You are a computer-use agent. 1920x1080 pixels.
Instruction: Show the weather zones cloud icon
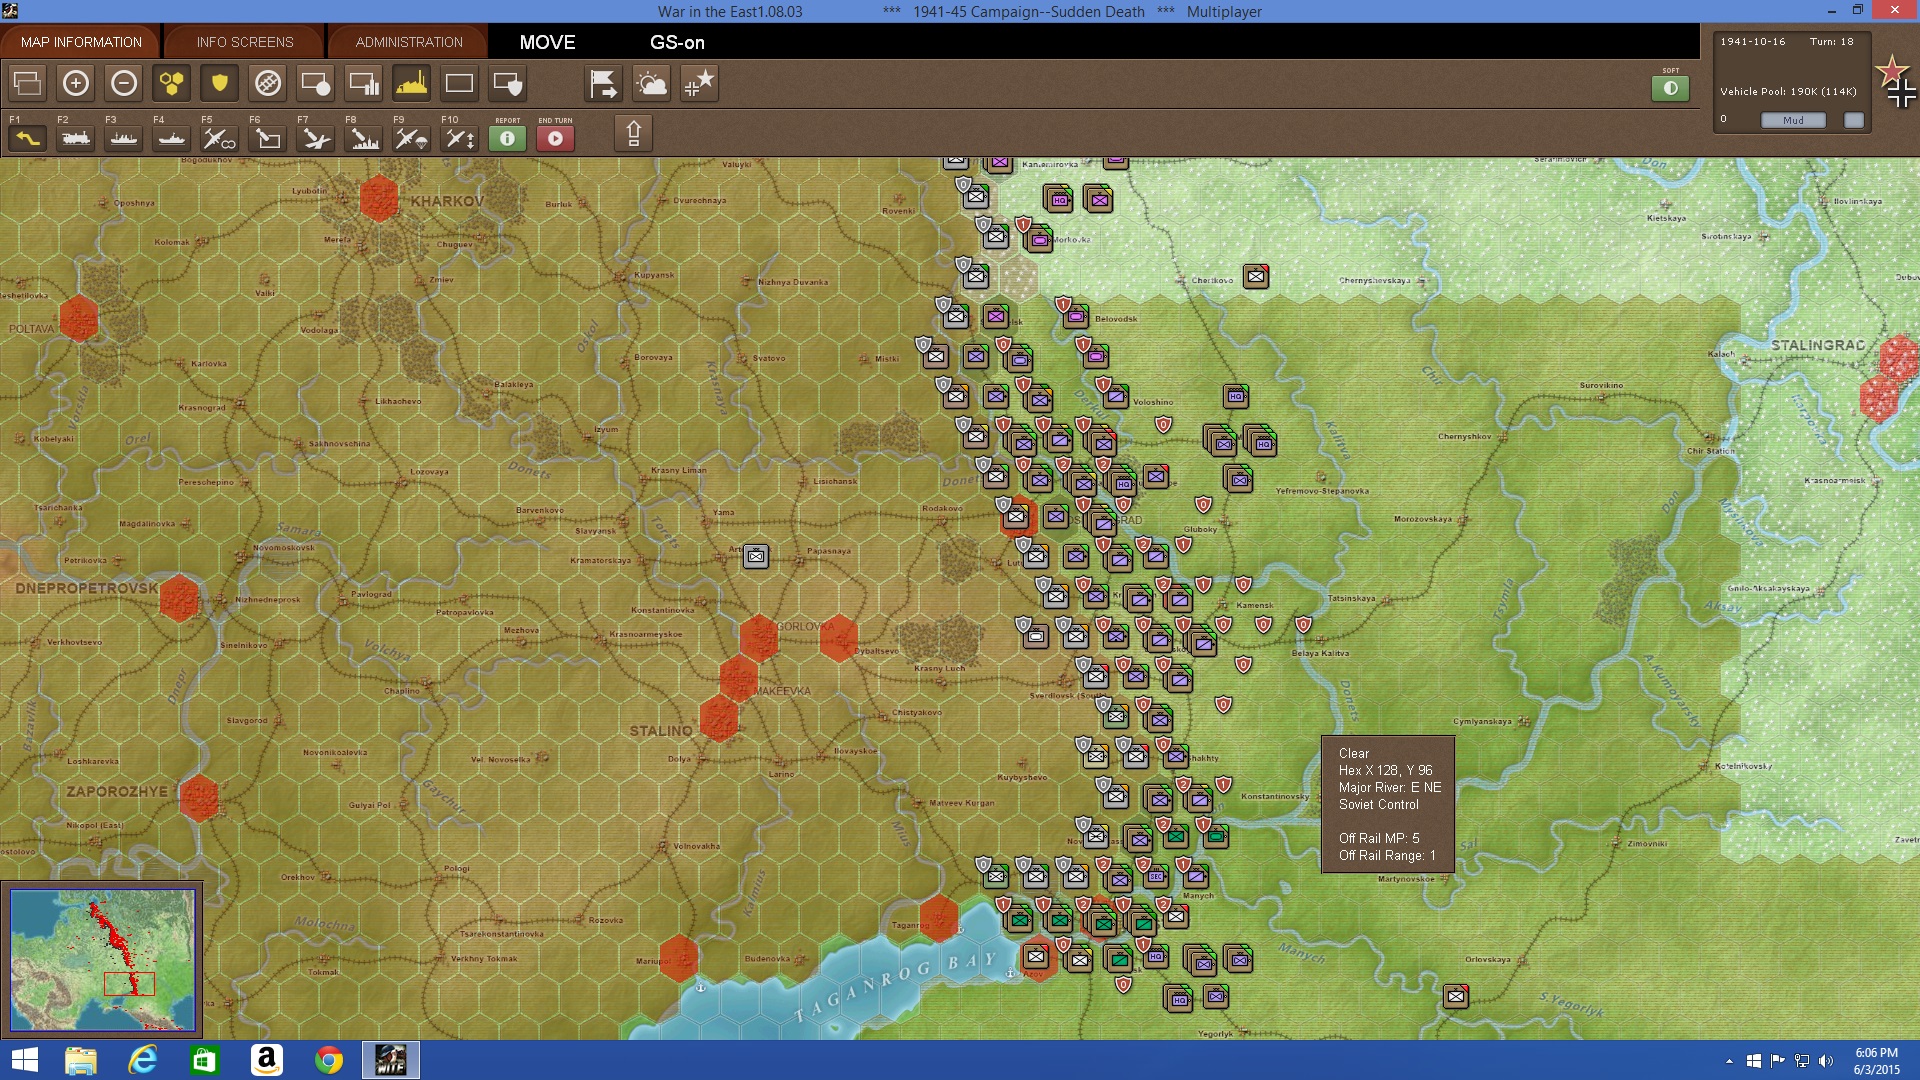651,83
